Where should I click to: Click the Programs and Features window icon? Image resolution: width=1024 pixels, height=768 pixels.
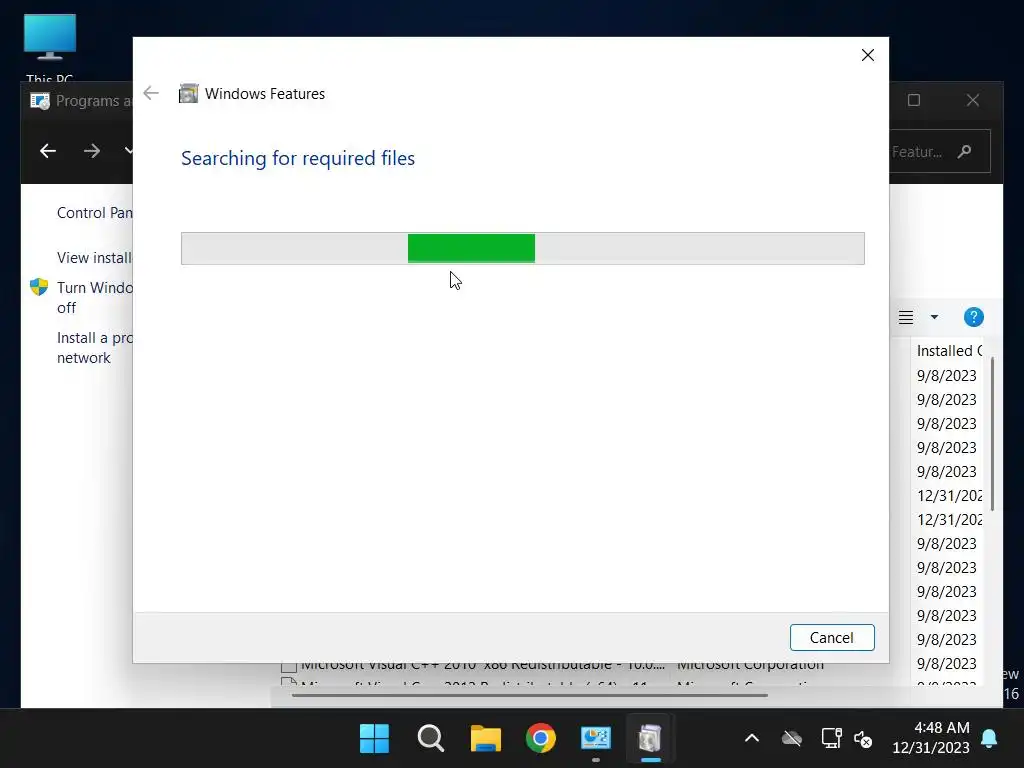(x=40, y=101)
